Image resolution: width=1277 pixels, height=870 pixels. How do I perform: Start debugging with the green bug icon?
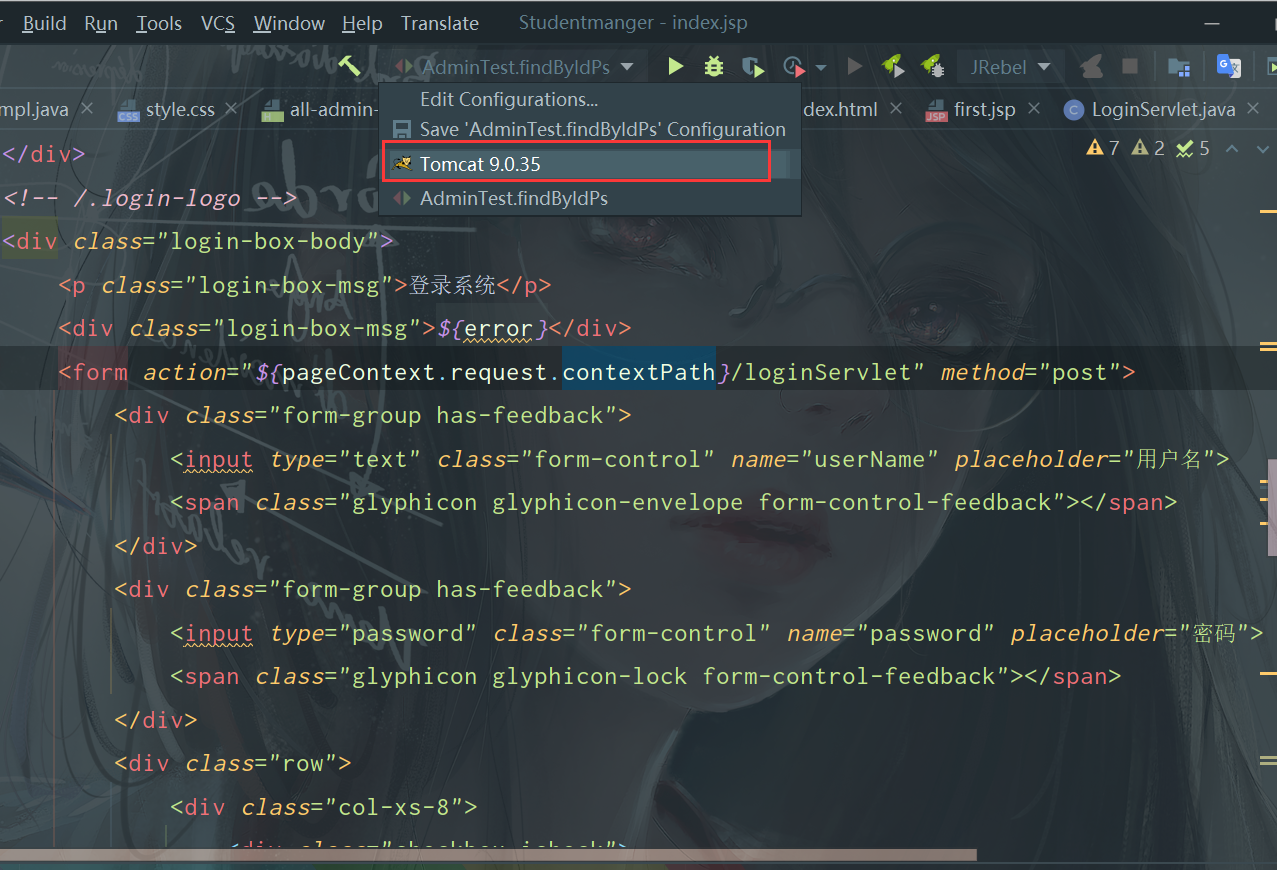pyautogui.click(x=714, y=66)
